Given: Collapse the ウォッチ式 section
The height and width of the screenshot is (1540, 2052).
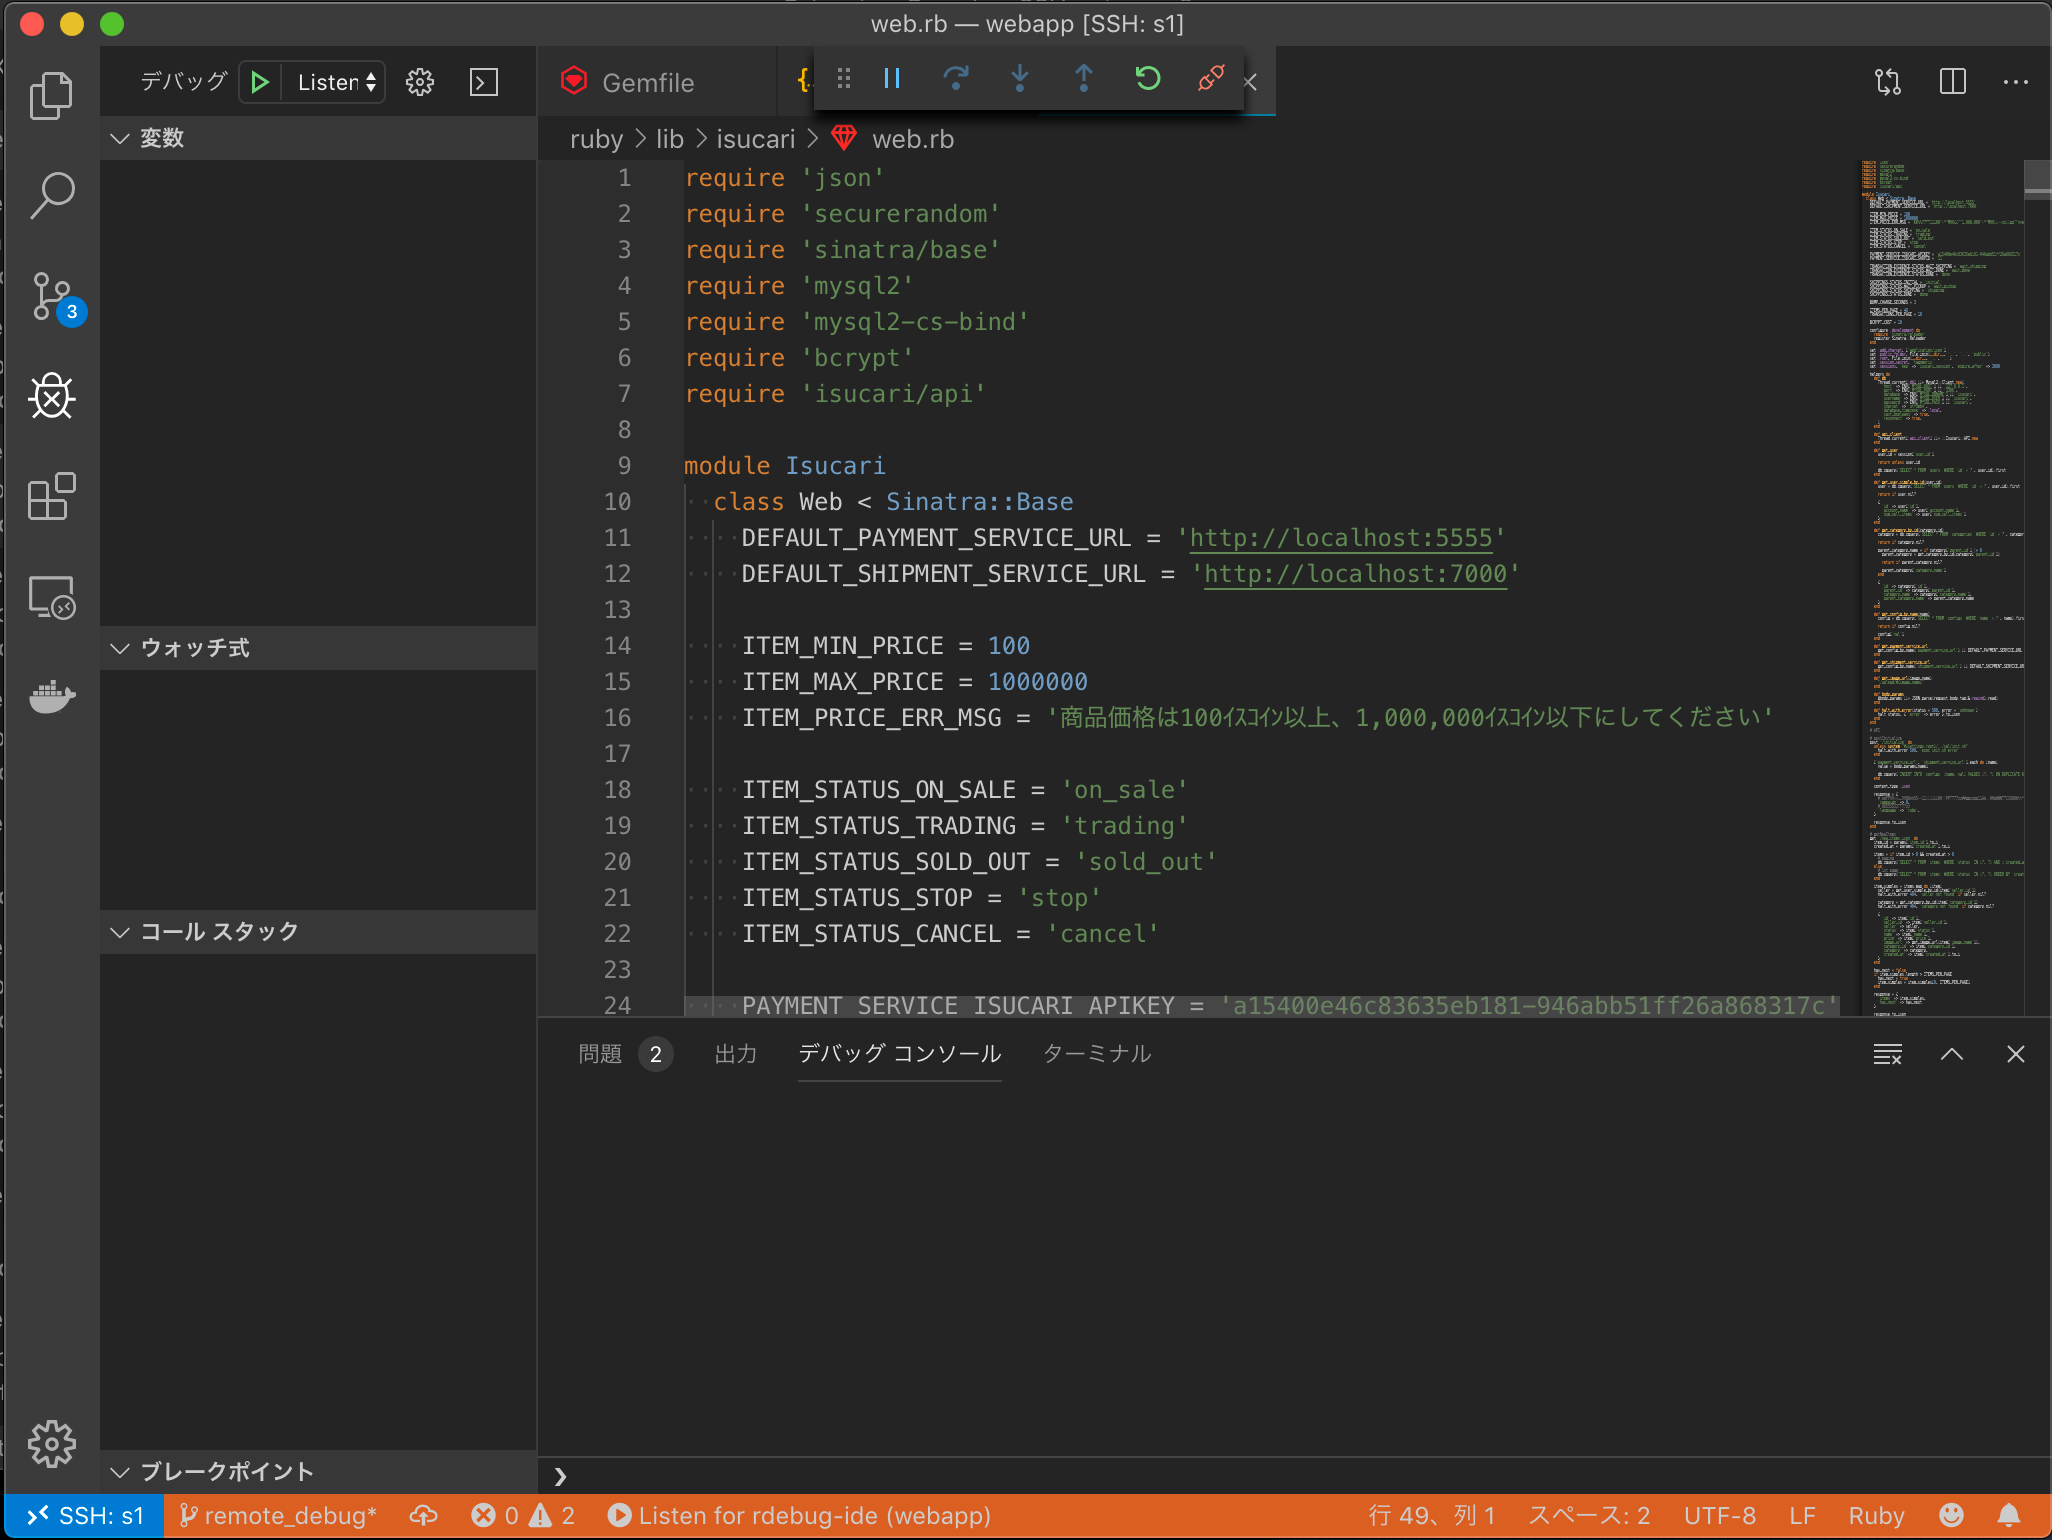Looking at the screenshot, I should [318, 648].
